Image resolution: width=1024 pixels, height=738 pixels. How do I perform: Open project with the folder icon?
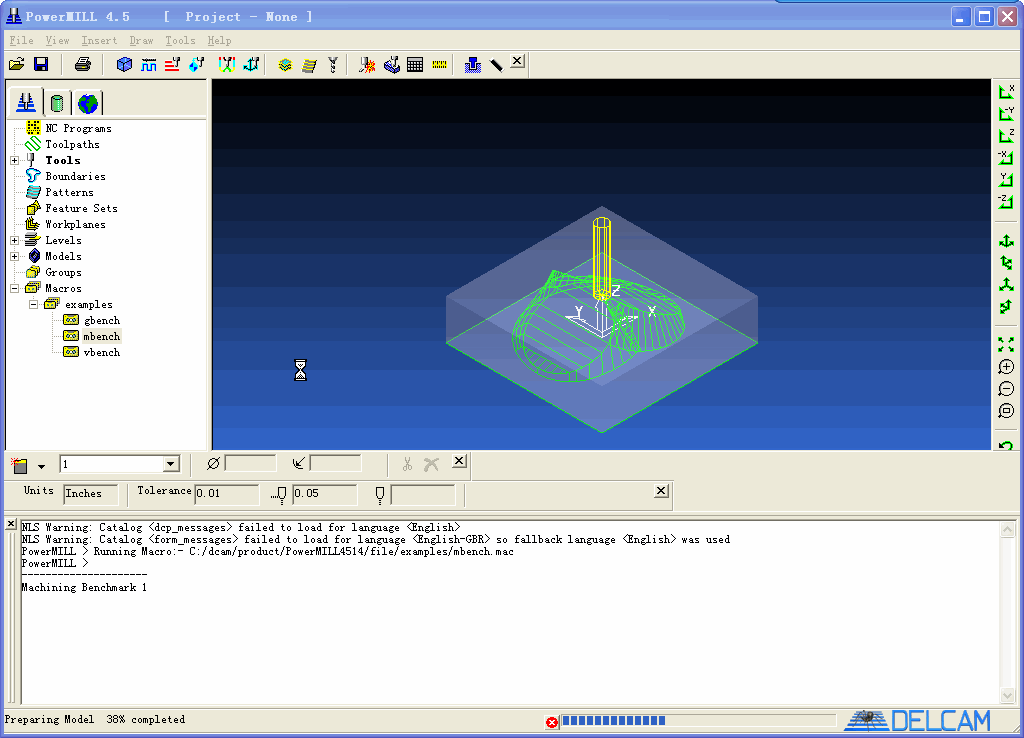point(17,64)
